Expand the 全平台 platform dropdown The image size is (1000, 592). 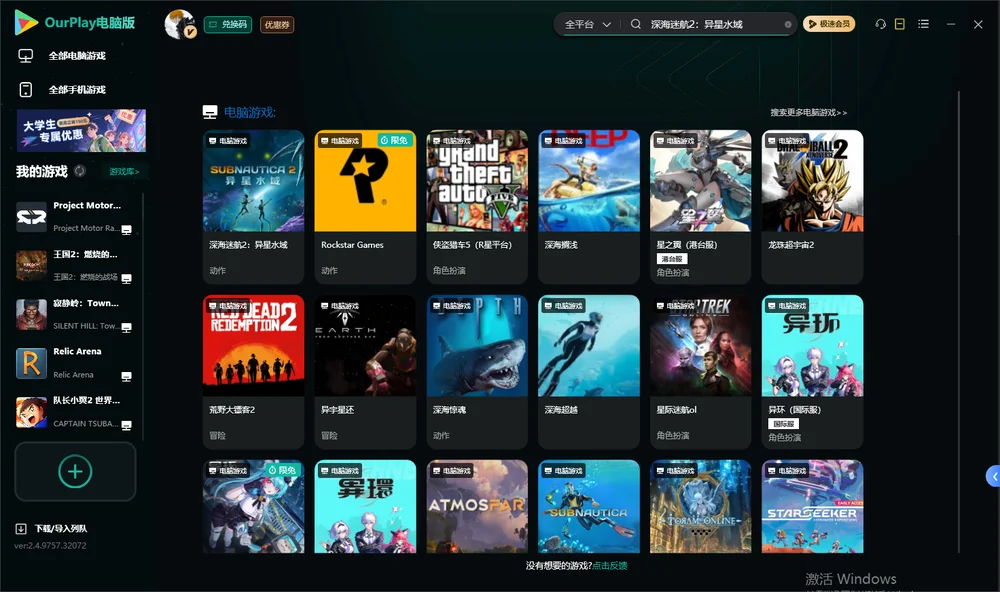(587, 24)
